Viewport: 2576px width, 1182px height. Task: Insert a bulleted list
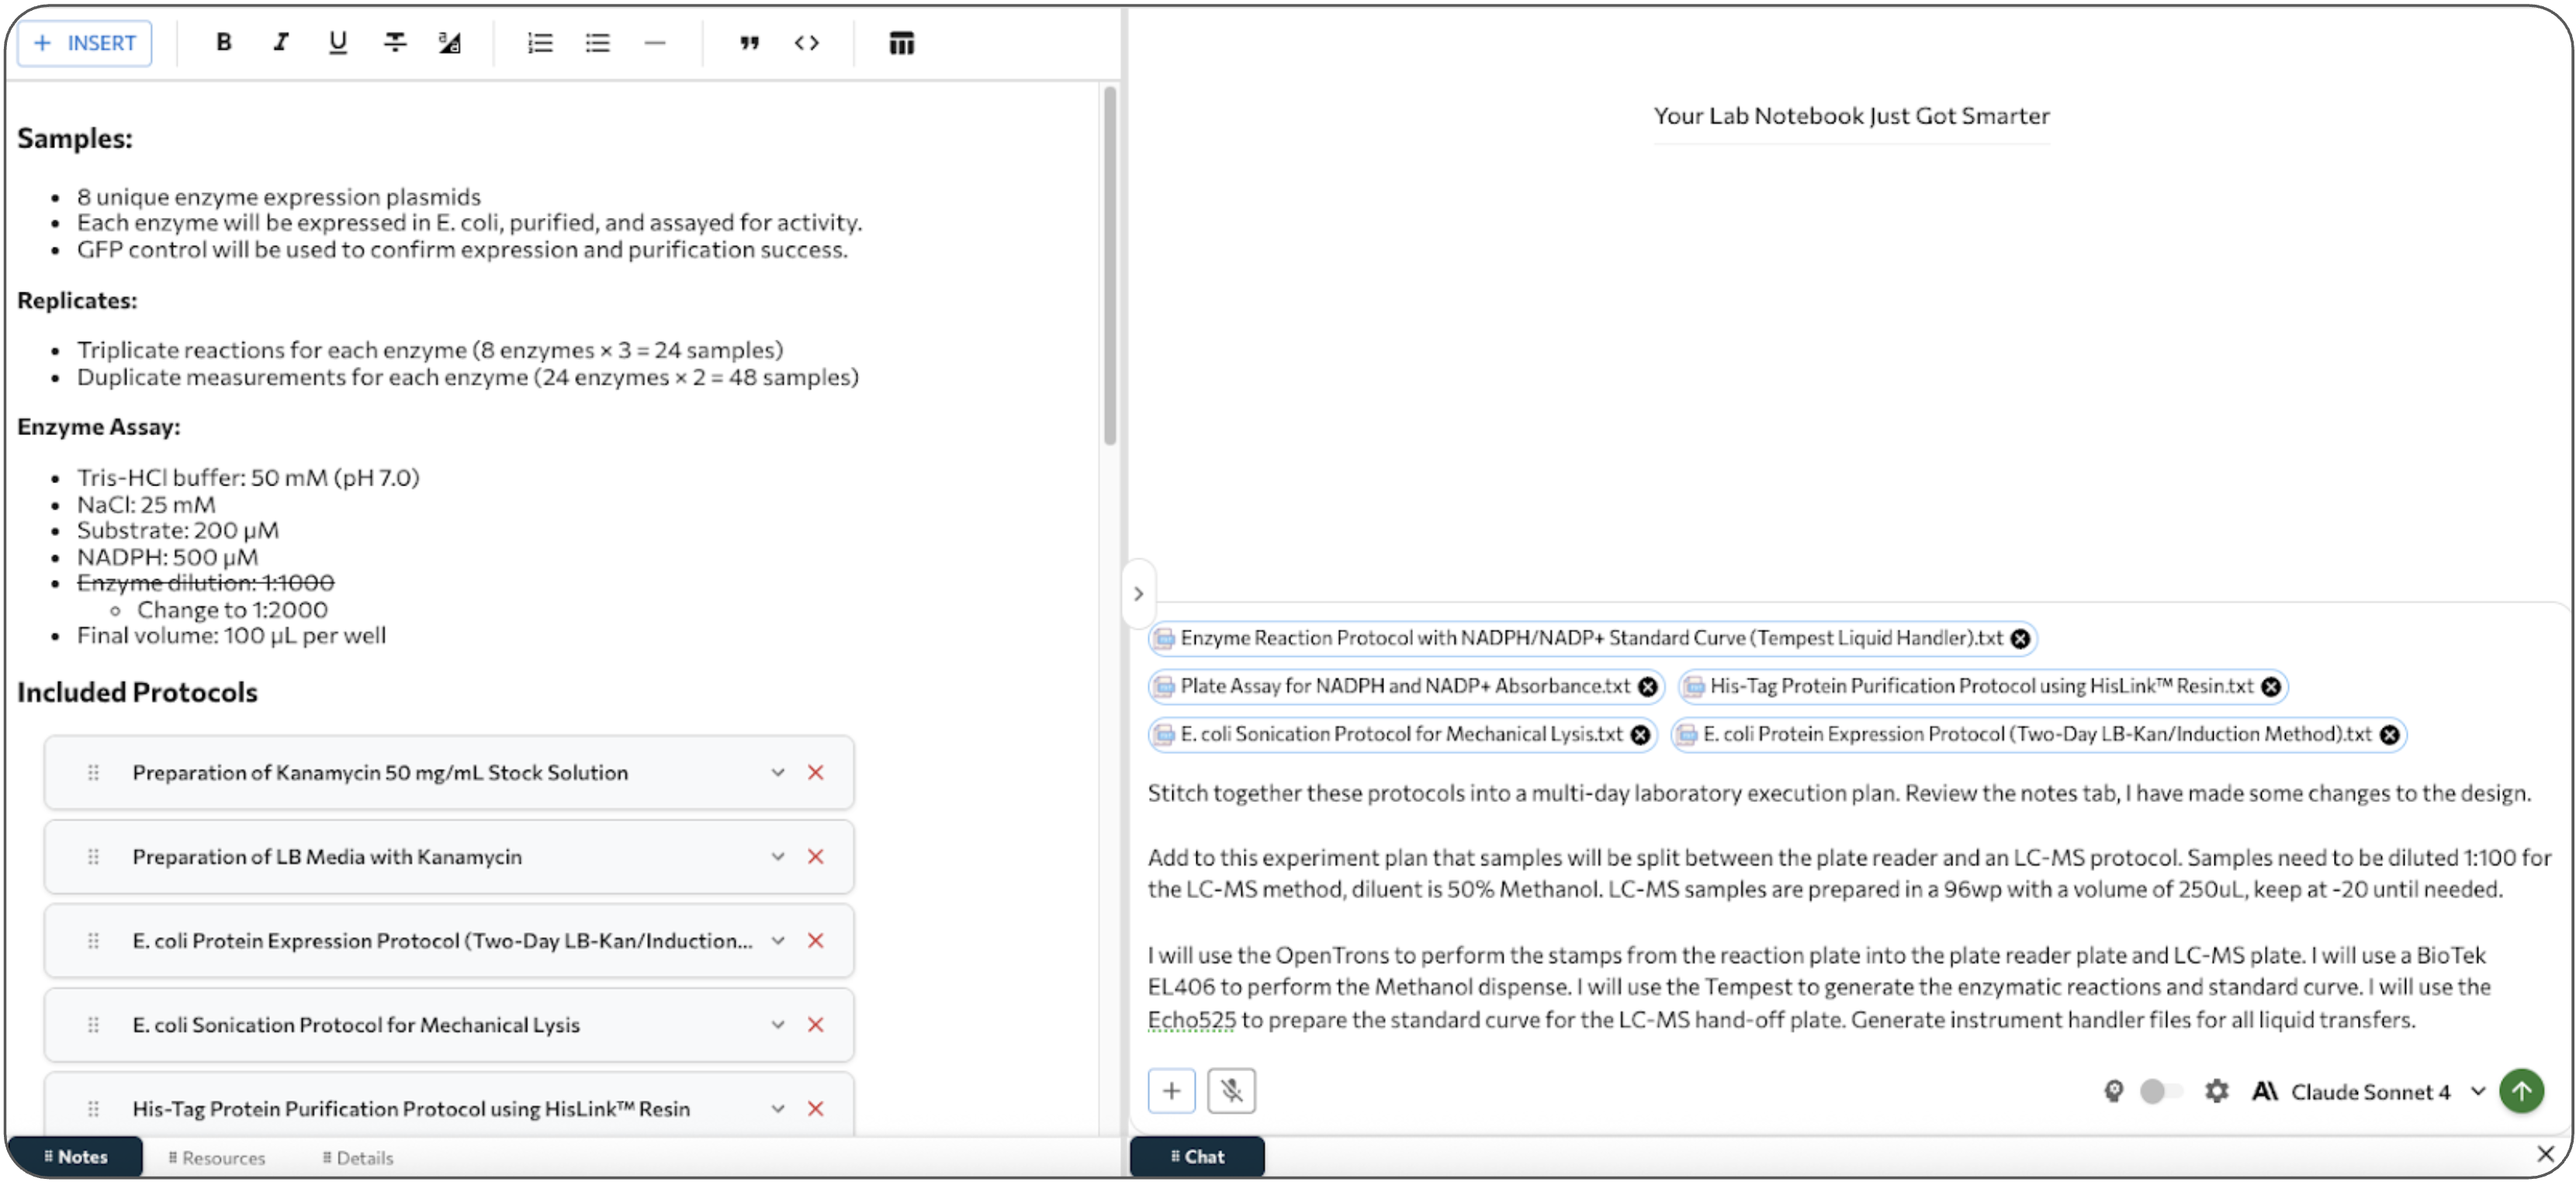click(598, 42)
